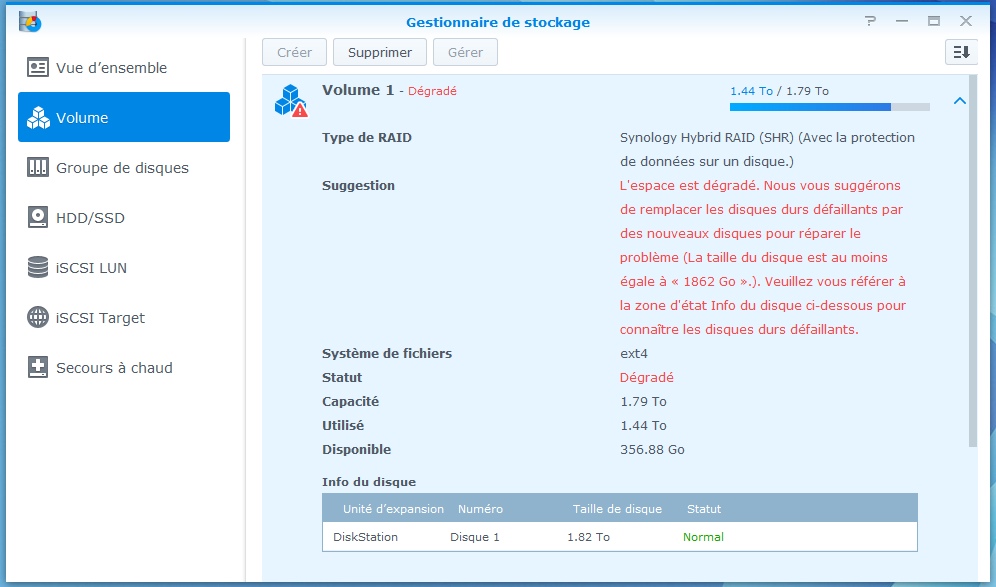Click the 1.44 To / 1.79 To usage text
Viewport: 996px width, 587px height.
tap(779, 91)
